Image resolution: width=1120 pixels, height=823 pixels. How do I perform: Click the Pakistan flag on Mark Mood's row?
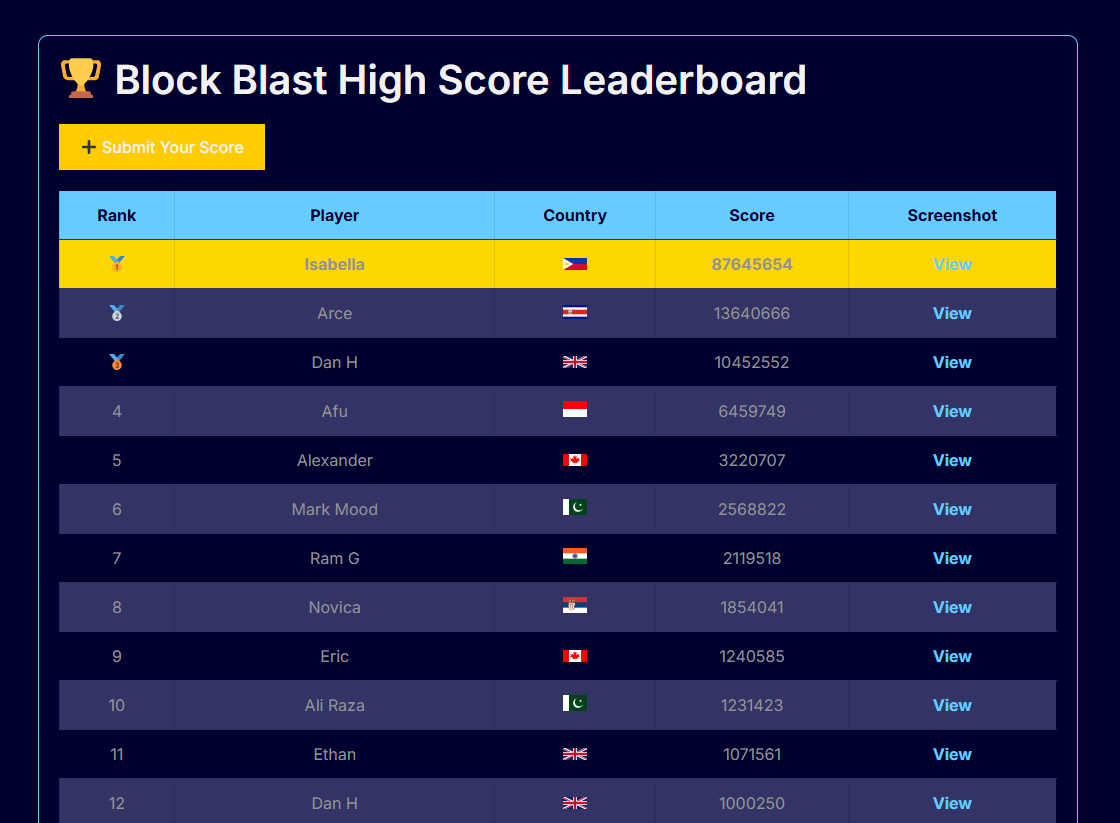tap(575, 507)
